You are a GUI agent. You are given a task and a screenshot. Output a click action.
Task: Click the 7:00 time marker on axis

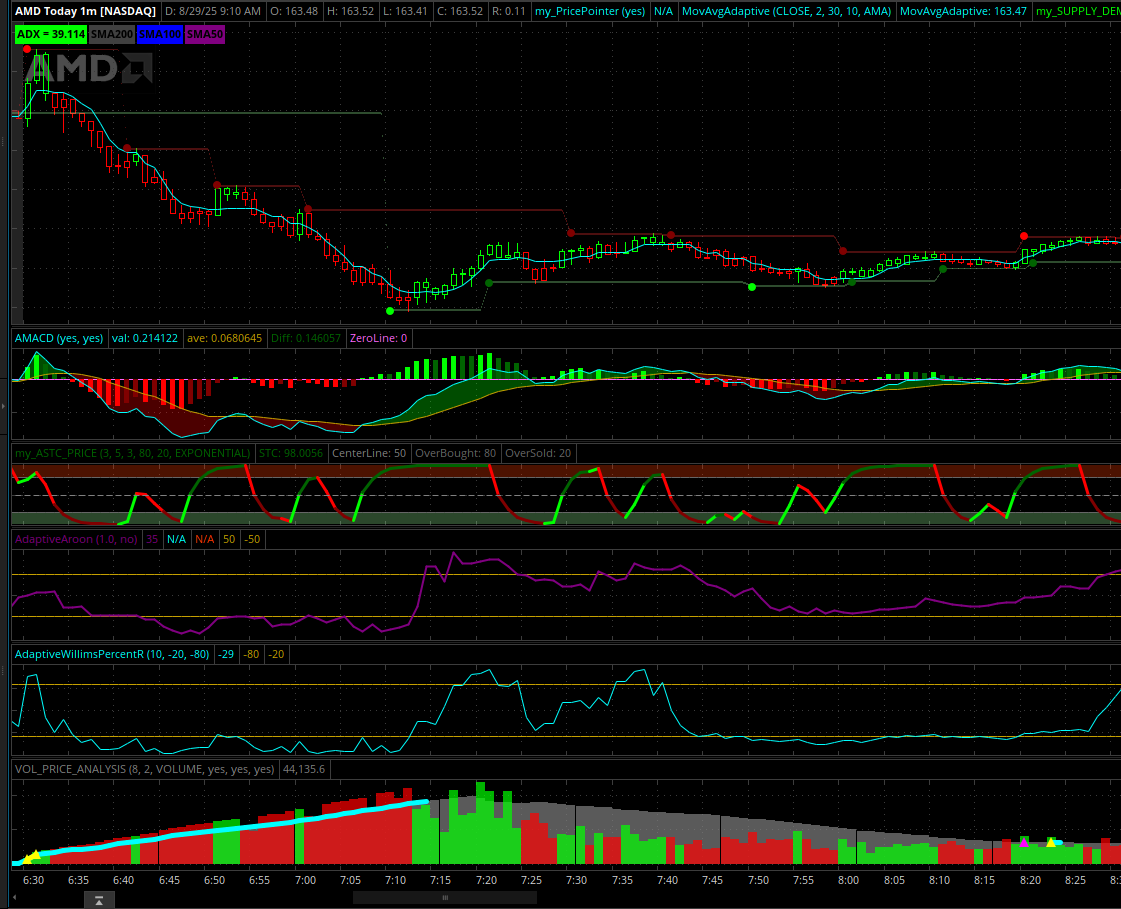(x=306, y=879)
